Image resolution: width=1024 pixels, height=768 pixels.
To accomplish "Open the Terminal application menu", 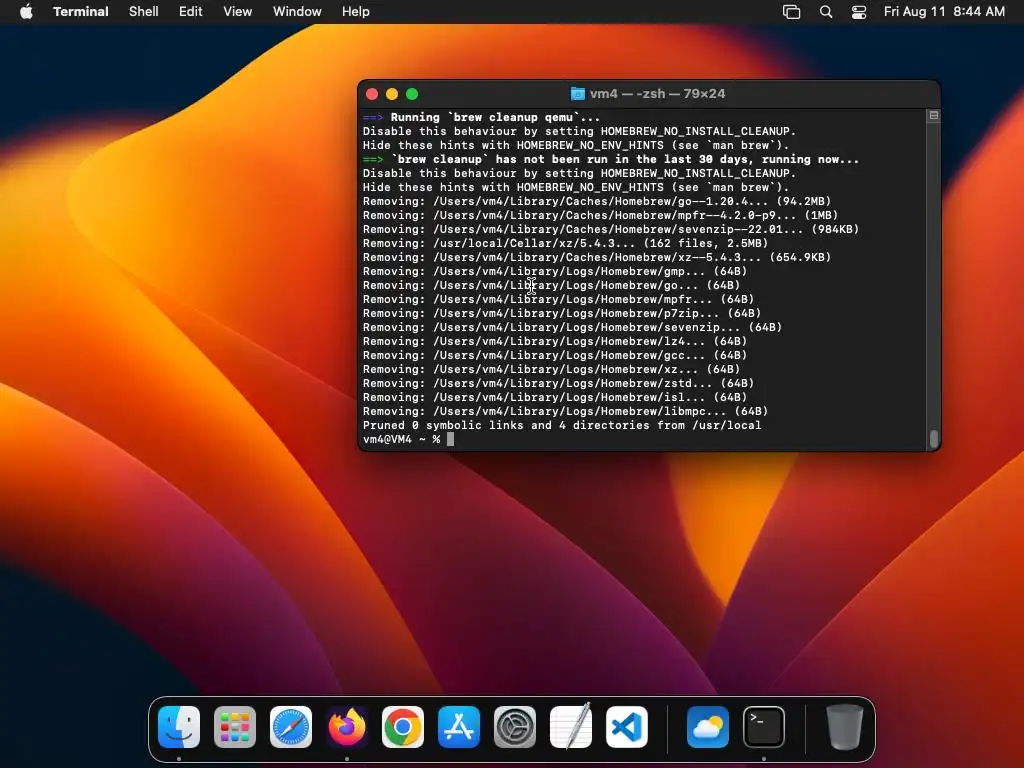I will tap(81, 12).
